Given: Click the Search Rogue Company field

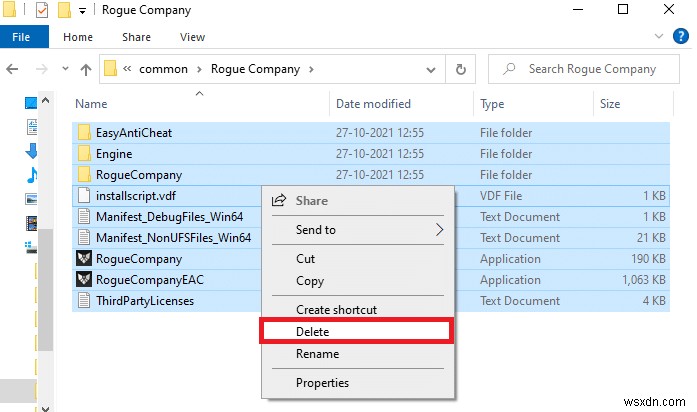Looking at the screenshot, I should (x=592, y=69).
